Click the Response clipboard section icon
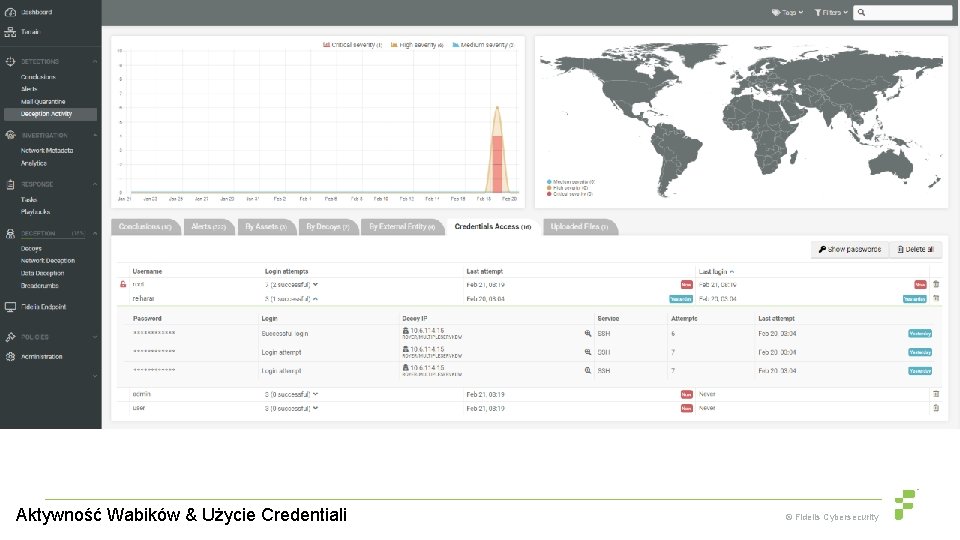Screen dimensions: 960x540 [x=10, y=184]
